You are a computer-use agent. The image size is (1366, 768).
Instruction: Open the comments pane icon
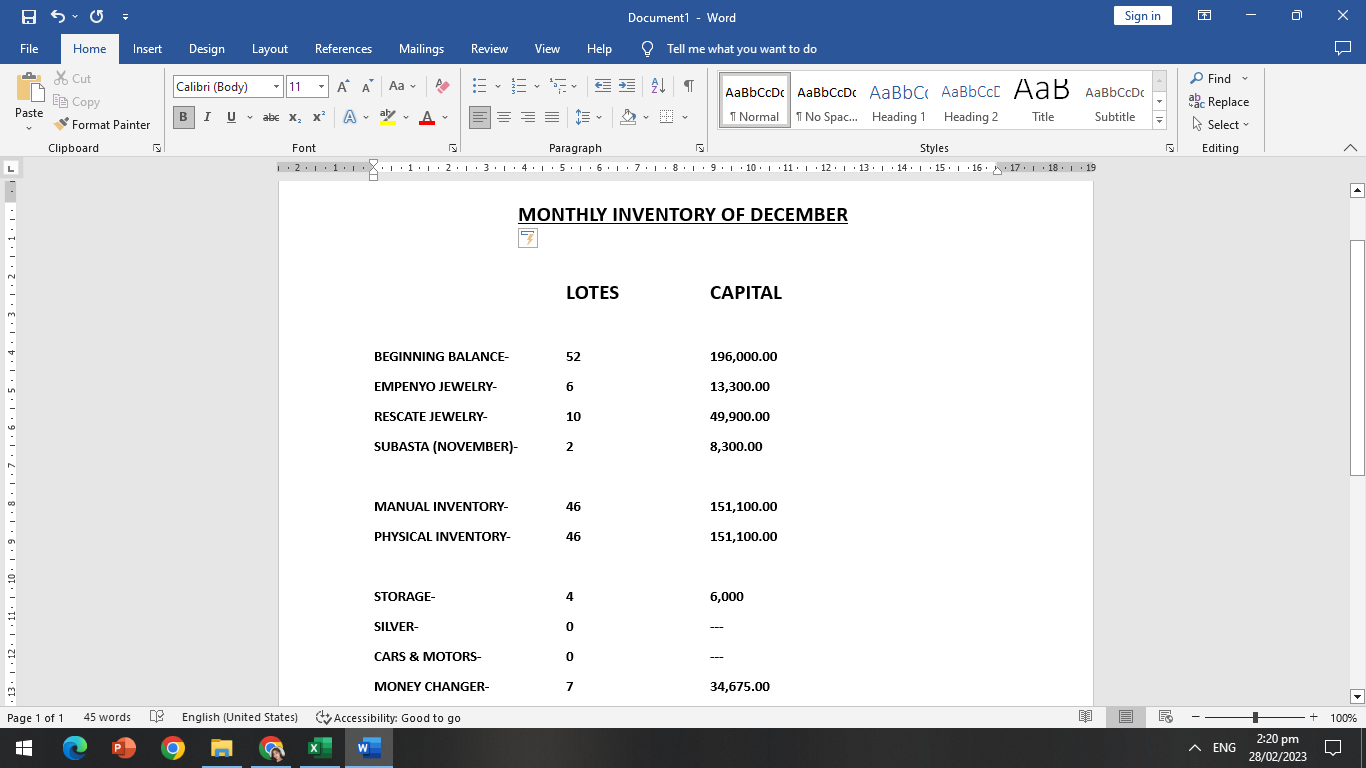tap(1343, 48)
